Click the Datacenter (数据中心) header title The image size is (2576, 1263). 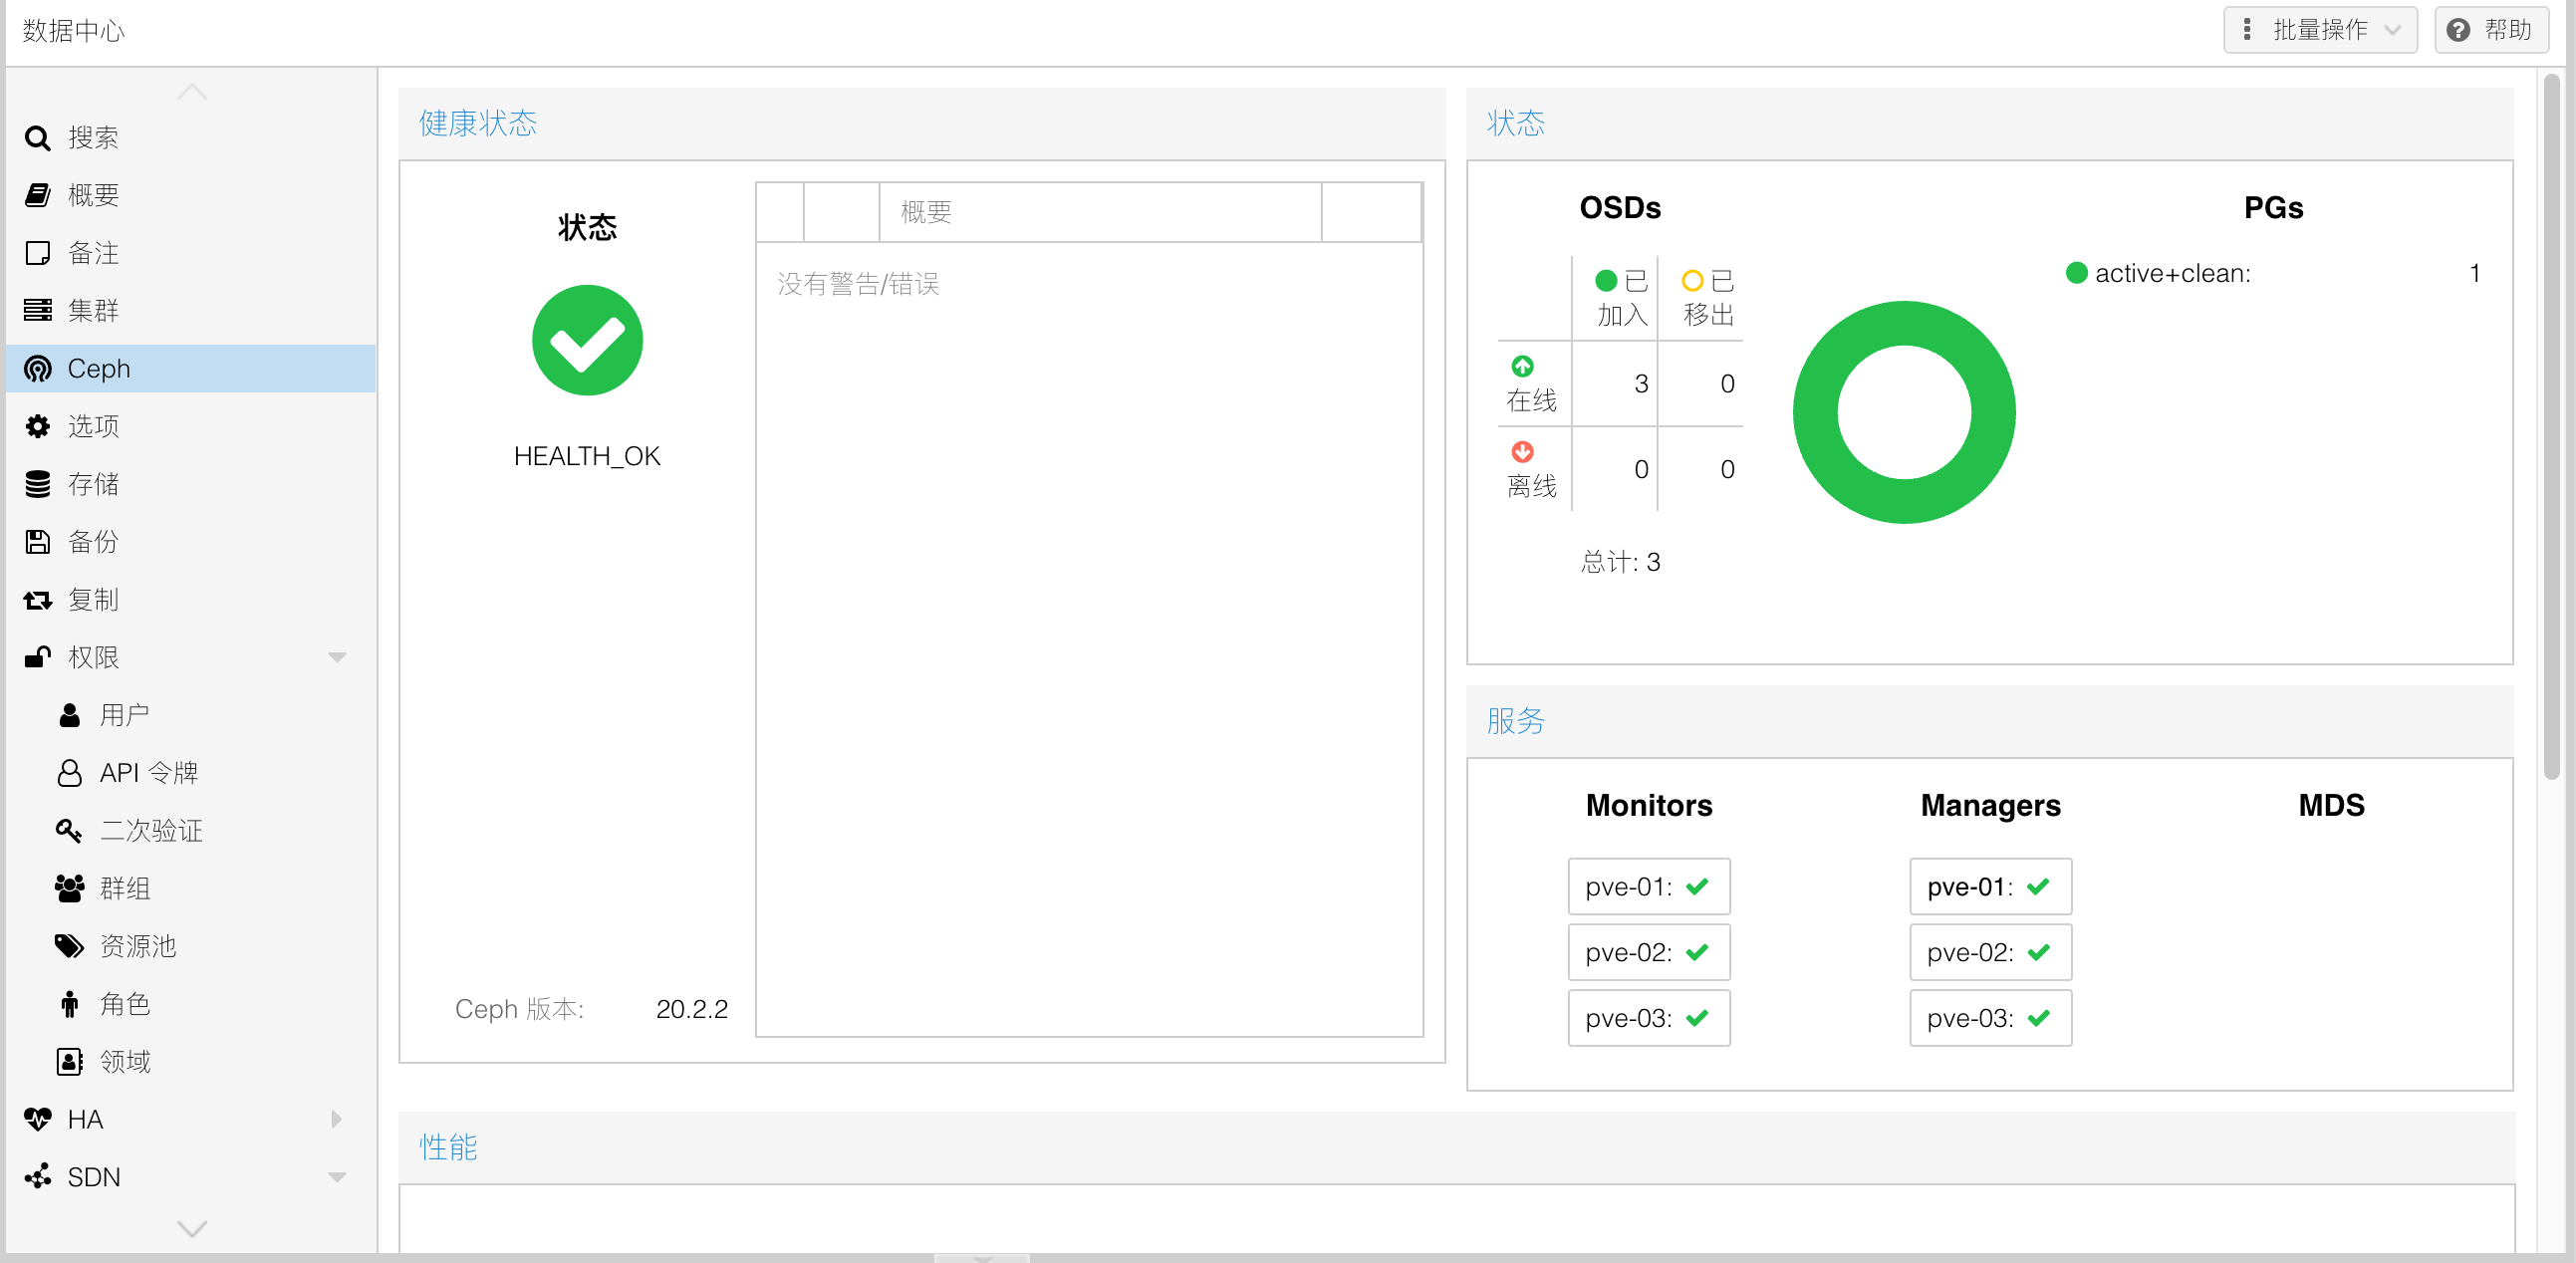[74, 31]
